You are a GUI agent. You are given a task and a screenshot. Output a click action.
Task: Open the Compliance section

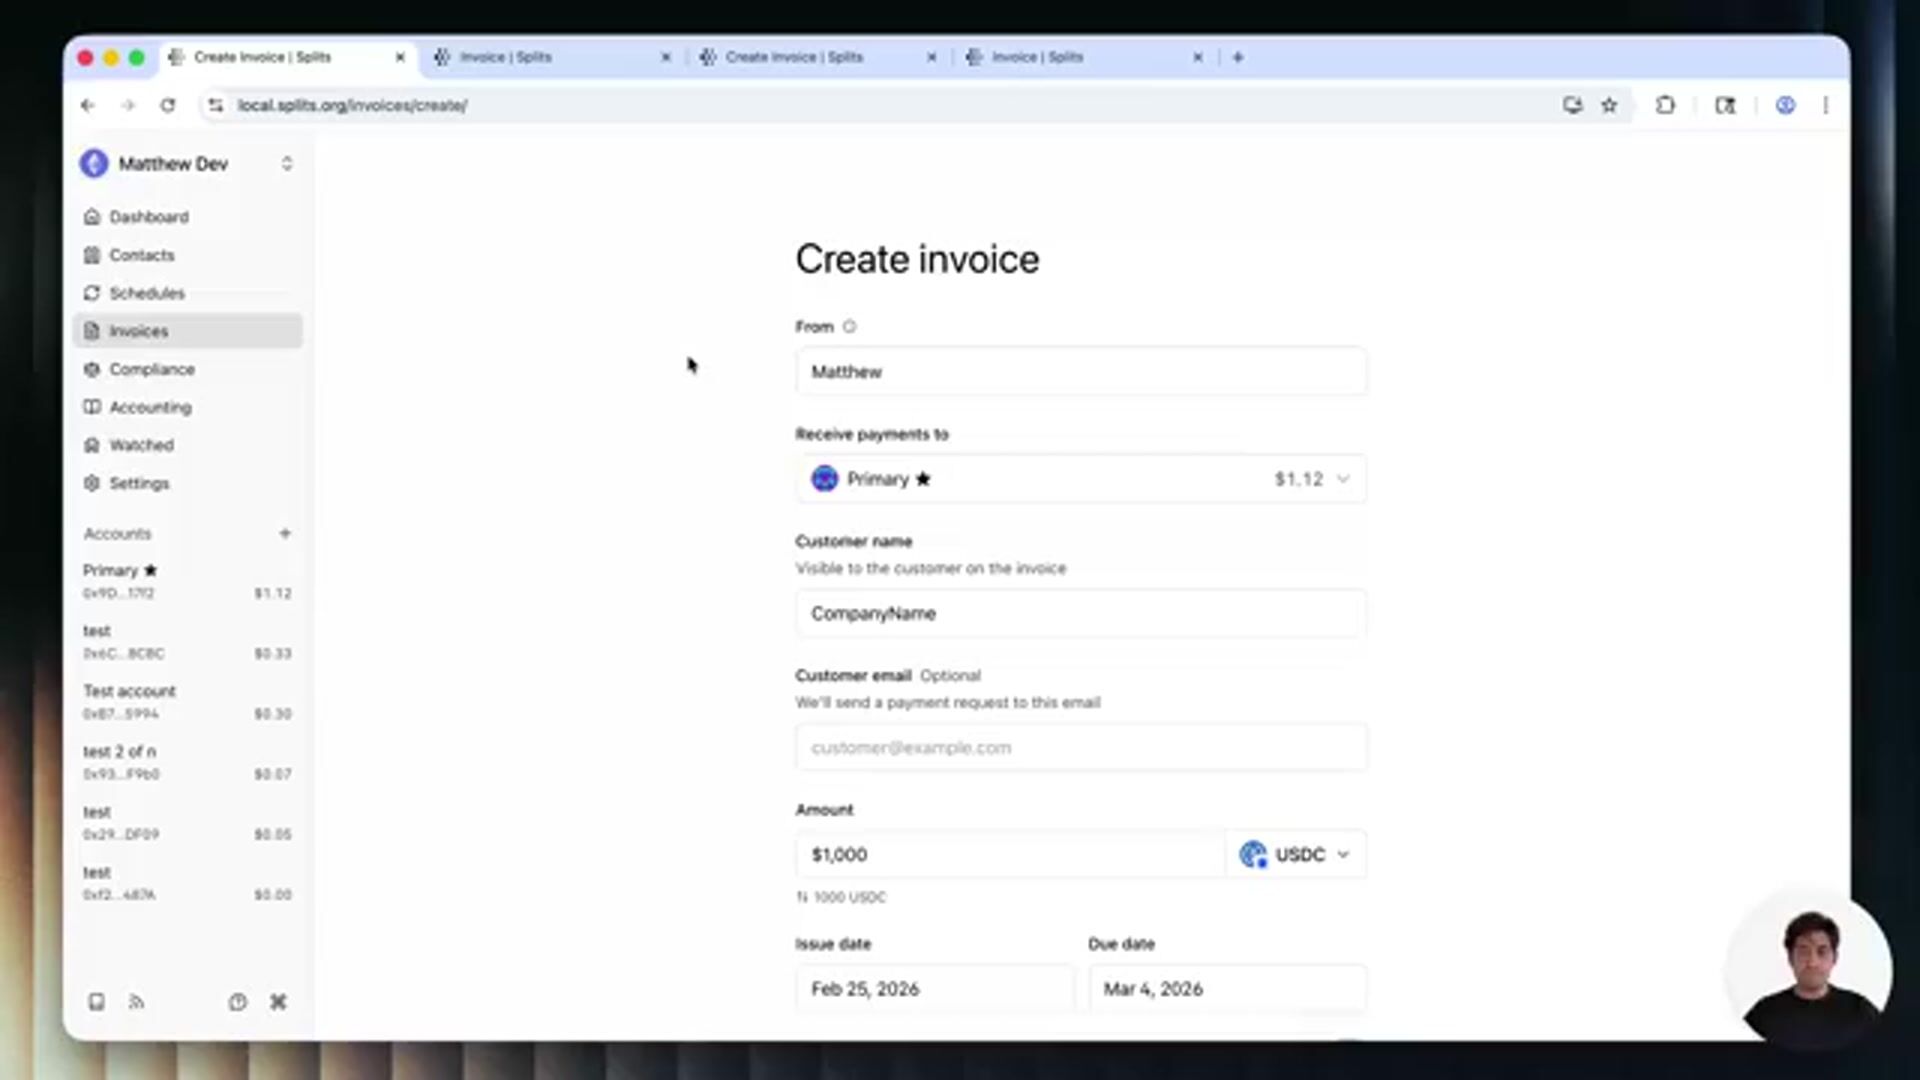(152, 369)
